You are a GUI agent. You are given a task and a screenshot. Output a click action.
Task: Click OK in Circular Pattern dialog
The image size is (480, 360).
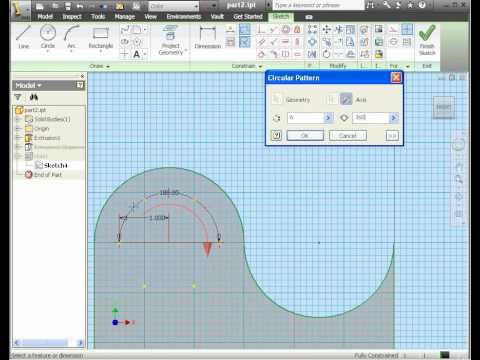click(305, 136)
